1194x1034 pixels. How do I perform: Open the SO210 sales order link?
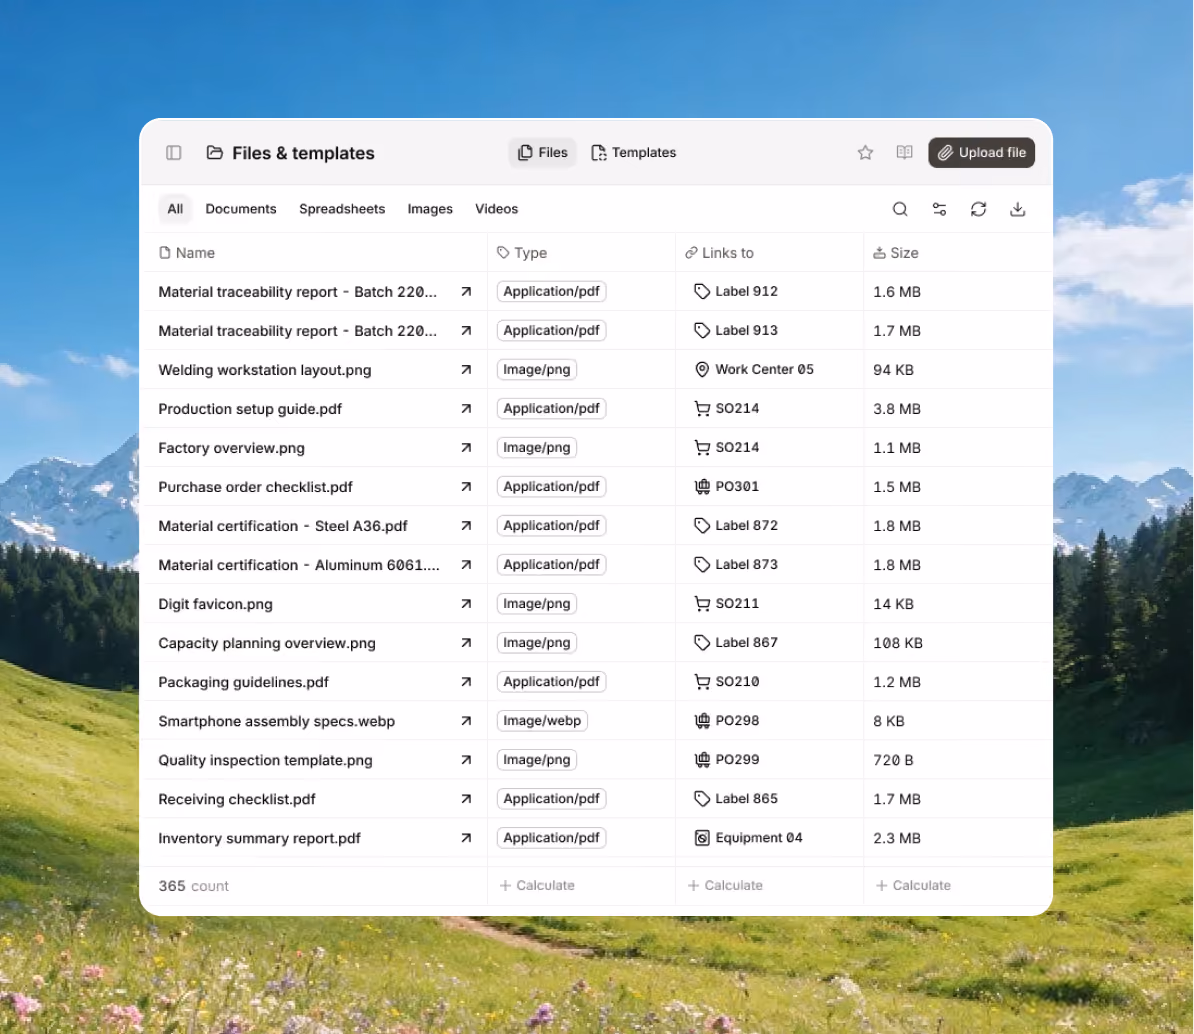pyautogui.click(x=726, y=681)
